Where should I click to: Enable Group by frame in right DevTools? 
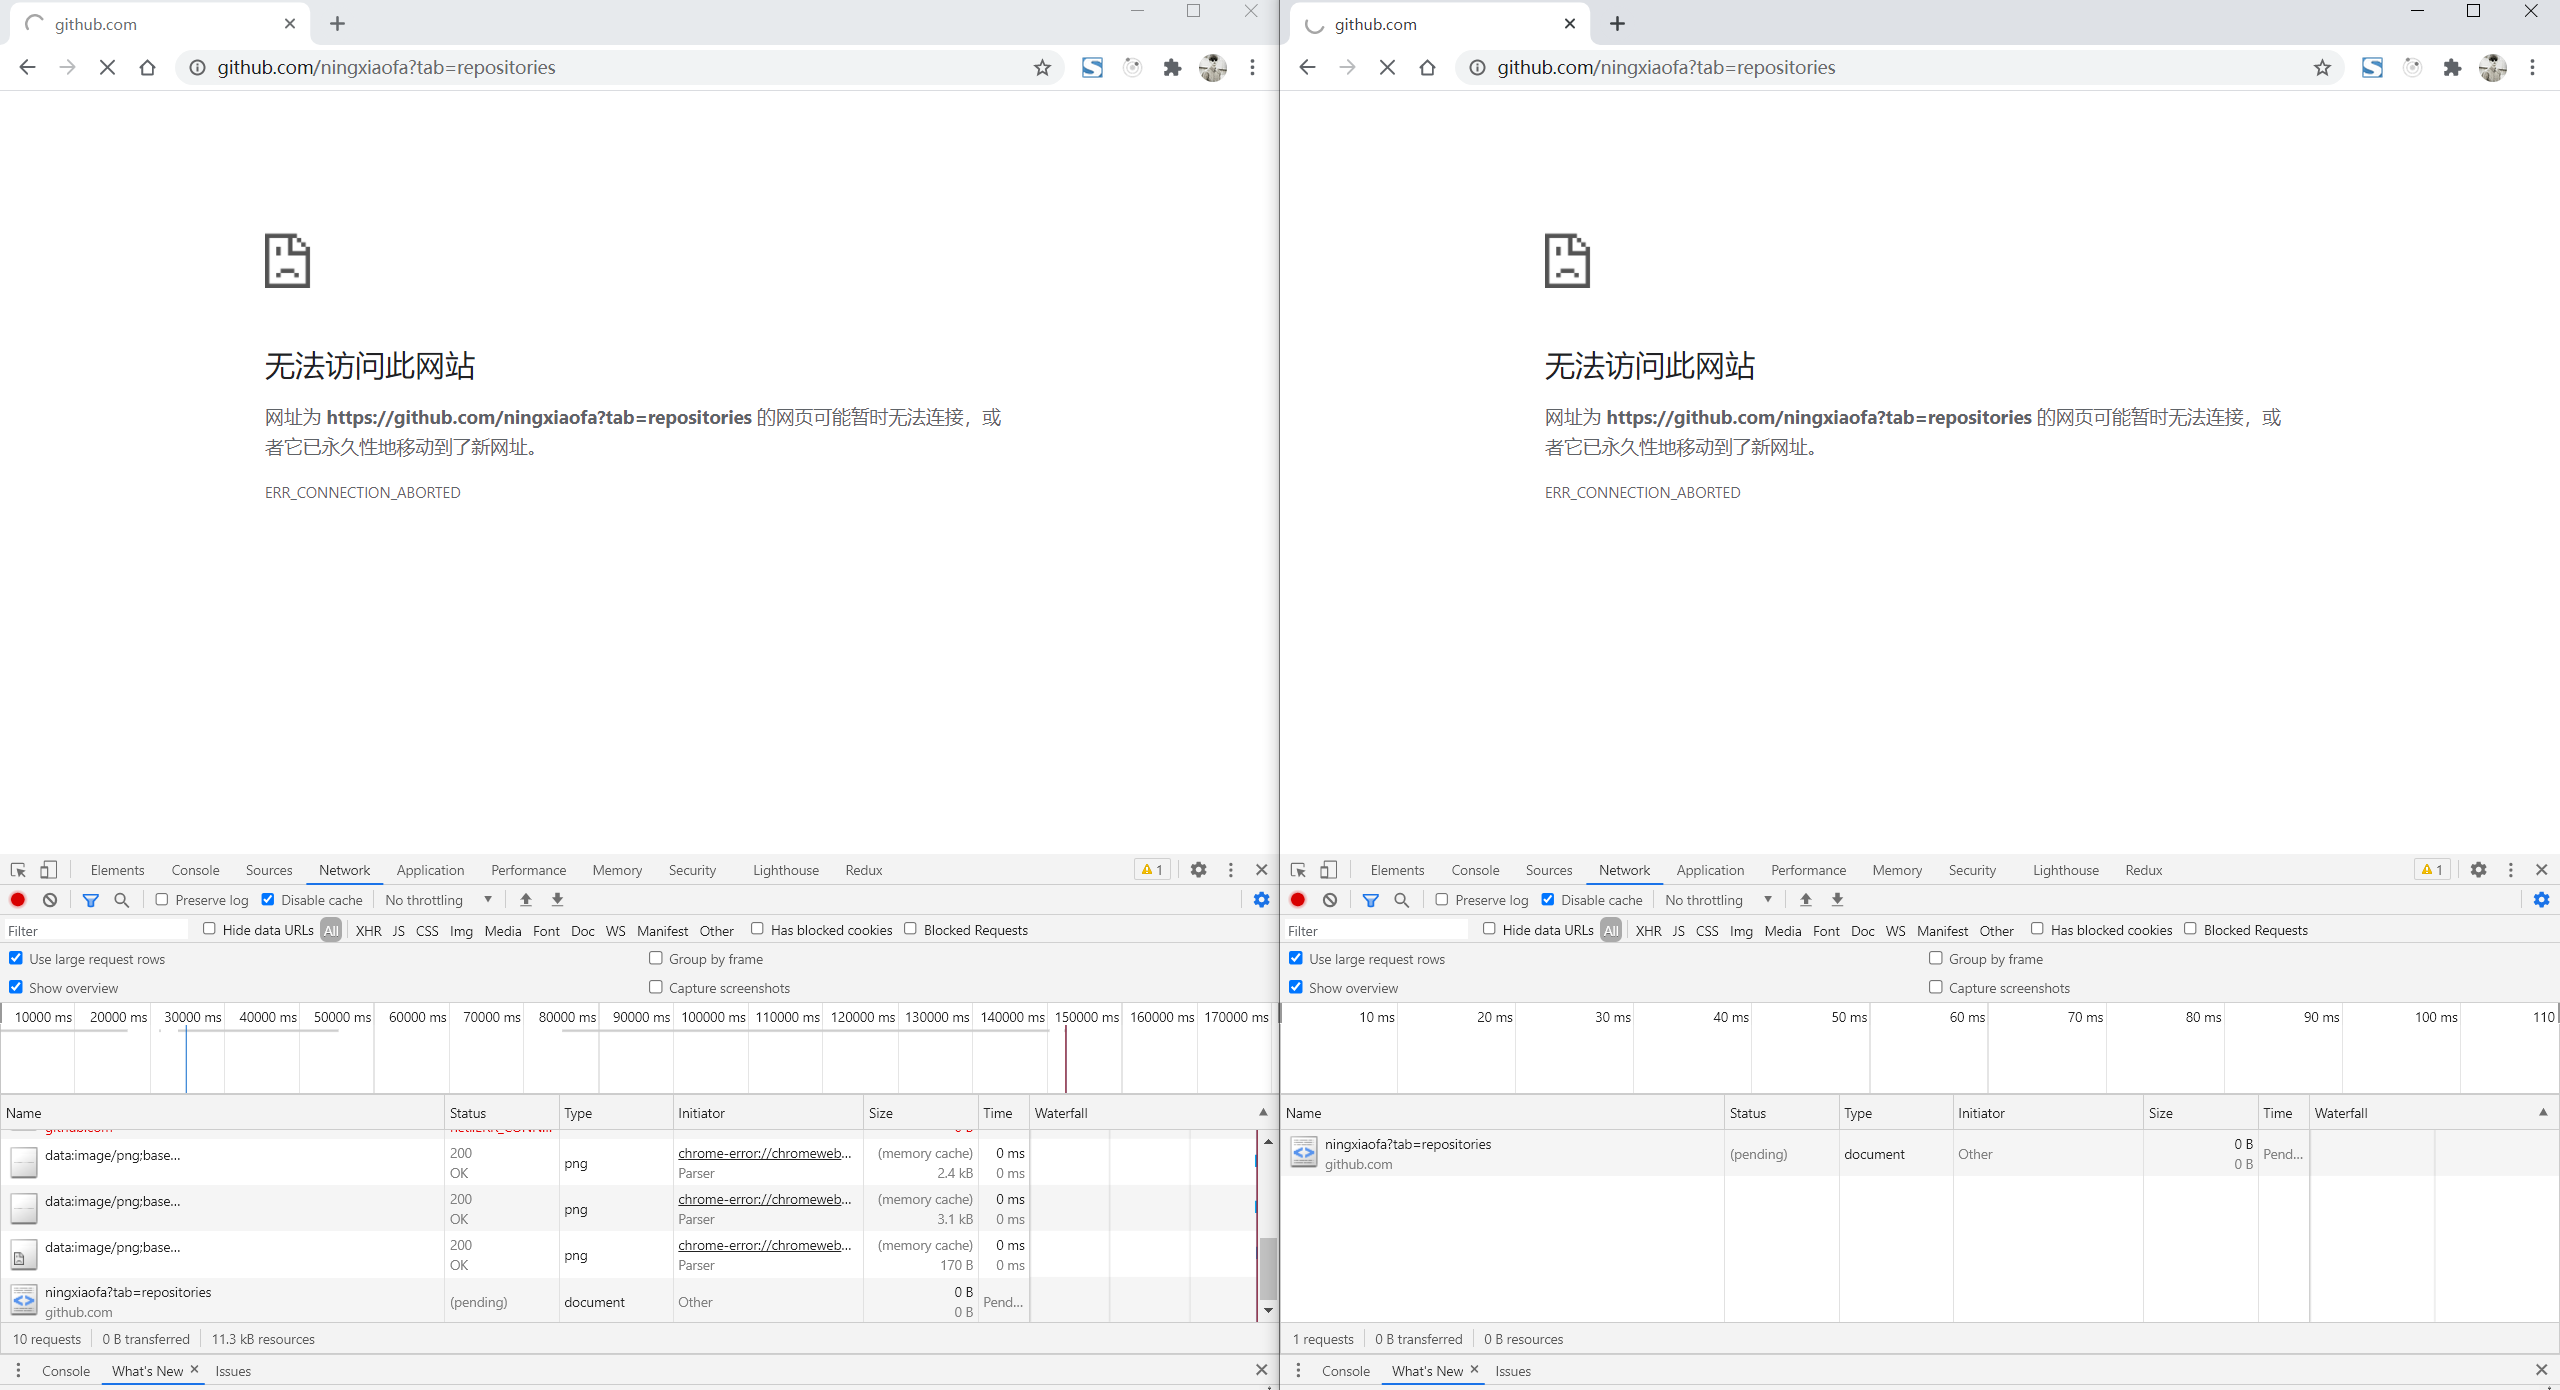[1936, 958]
